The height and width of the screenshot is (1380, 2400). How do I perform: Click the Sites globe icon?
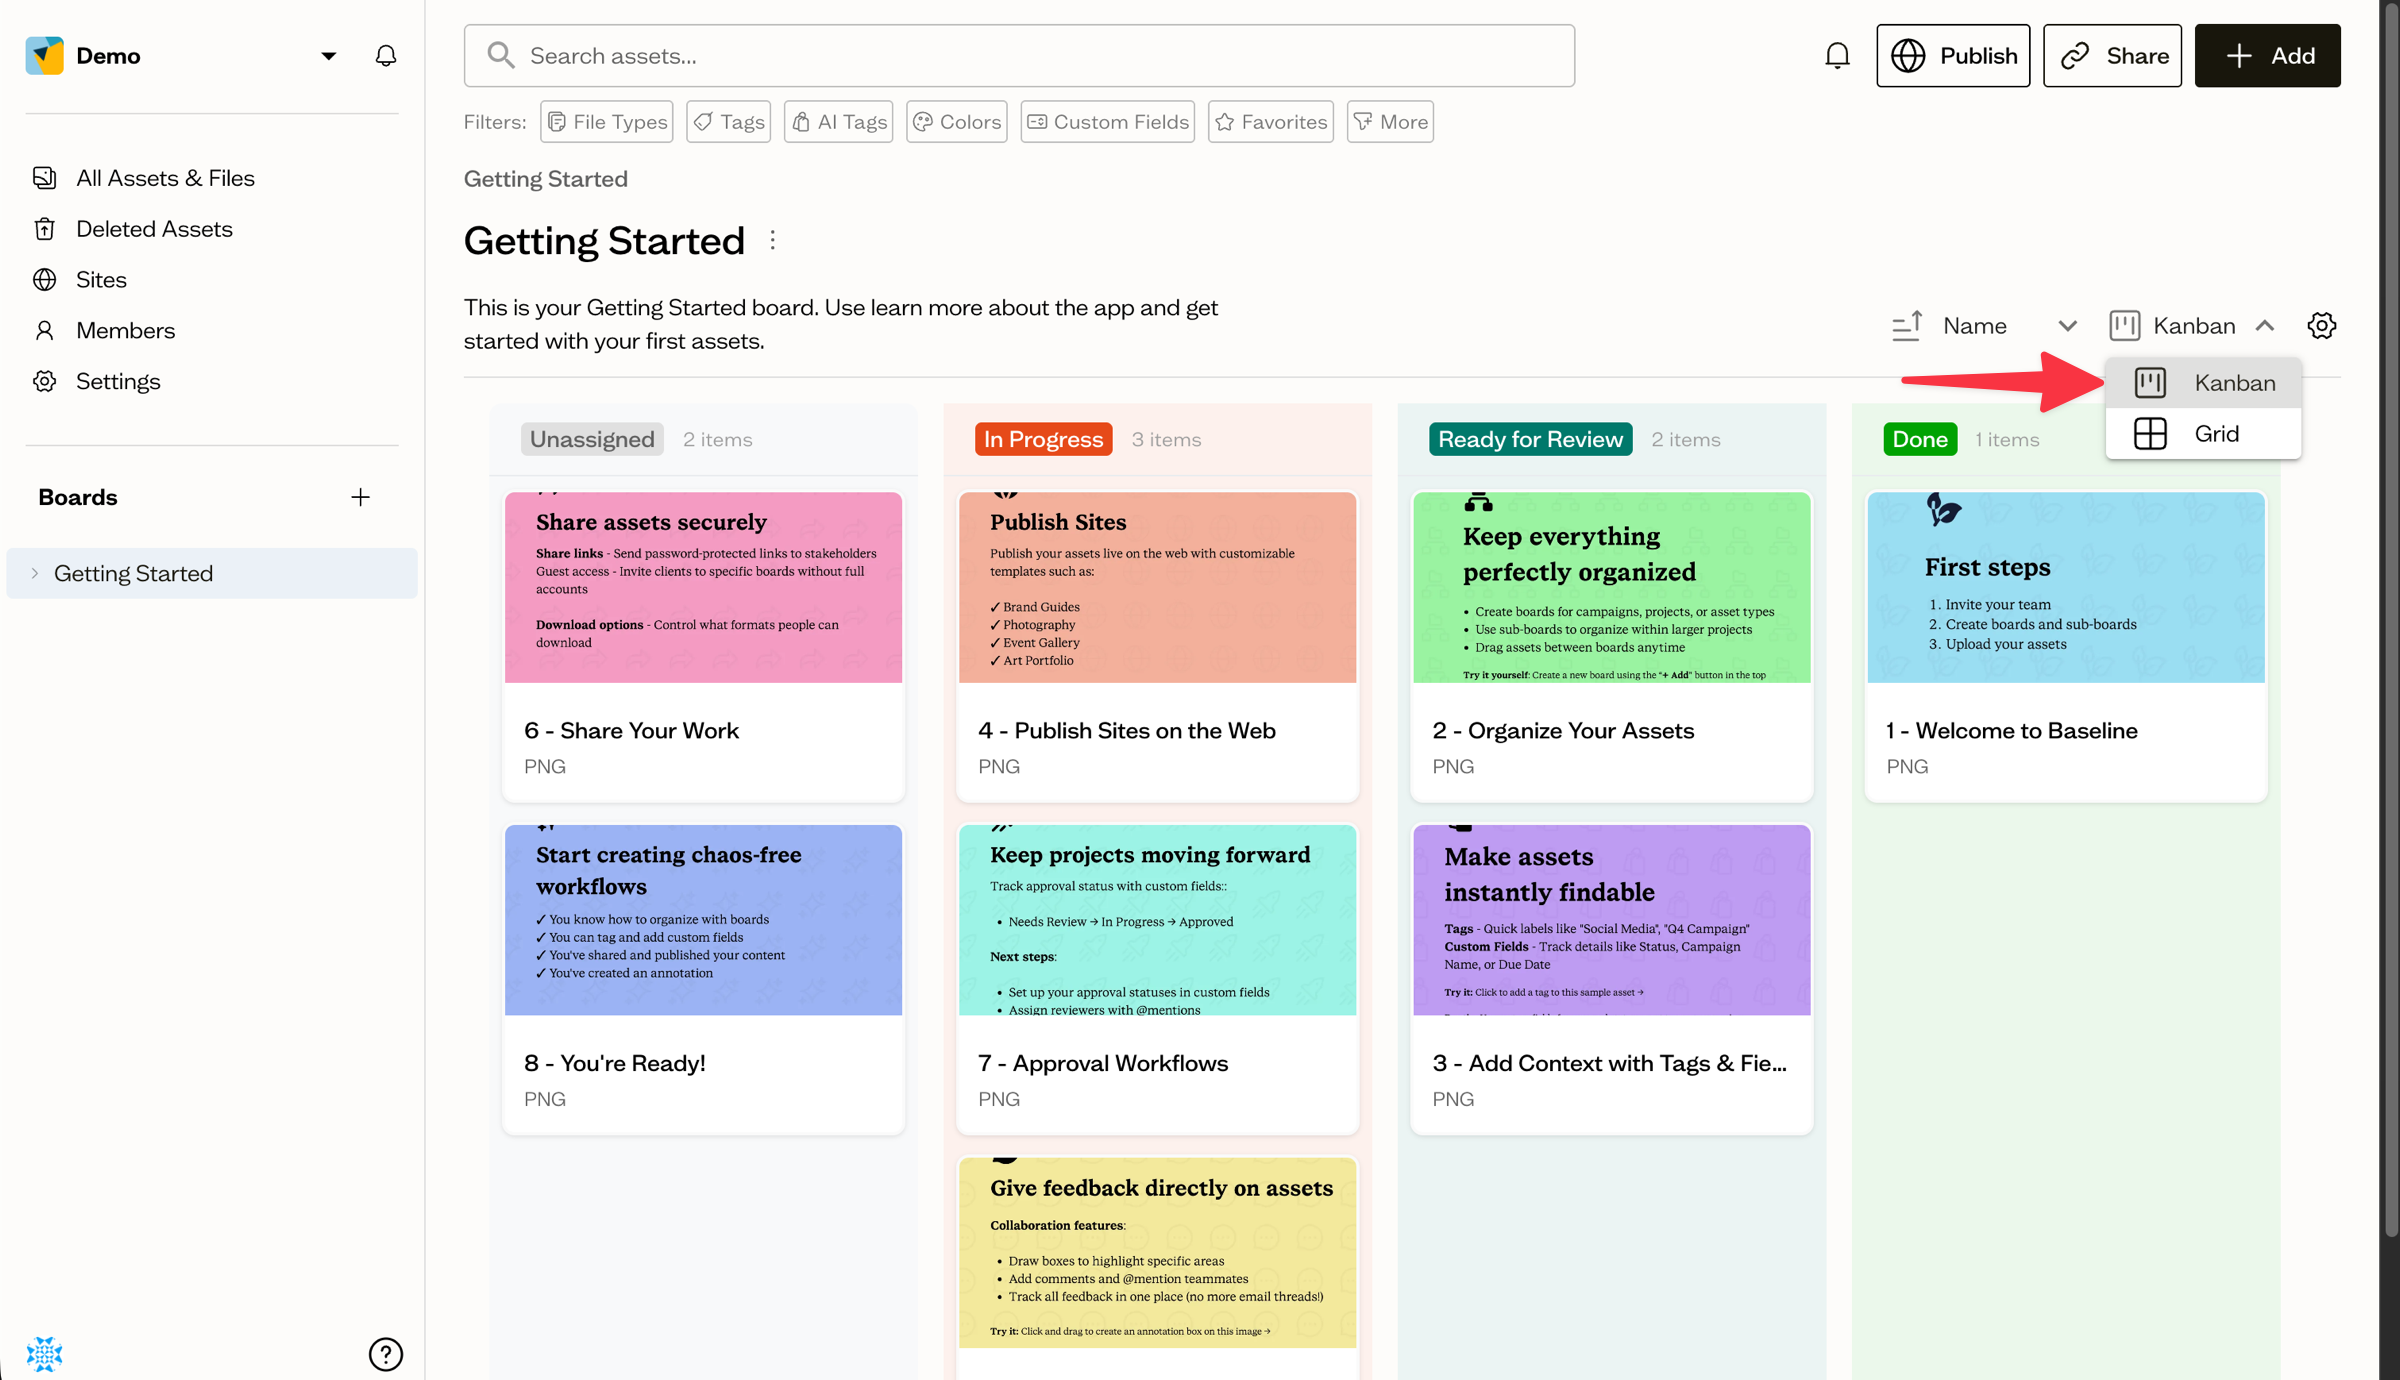click(44, 280)
